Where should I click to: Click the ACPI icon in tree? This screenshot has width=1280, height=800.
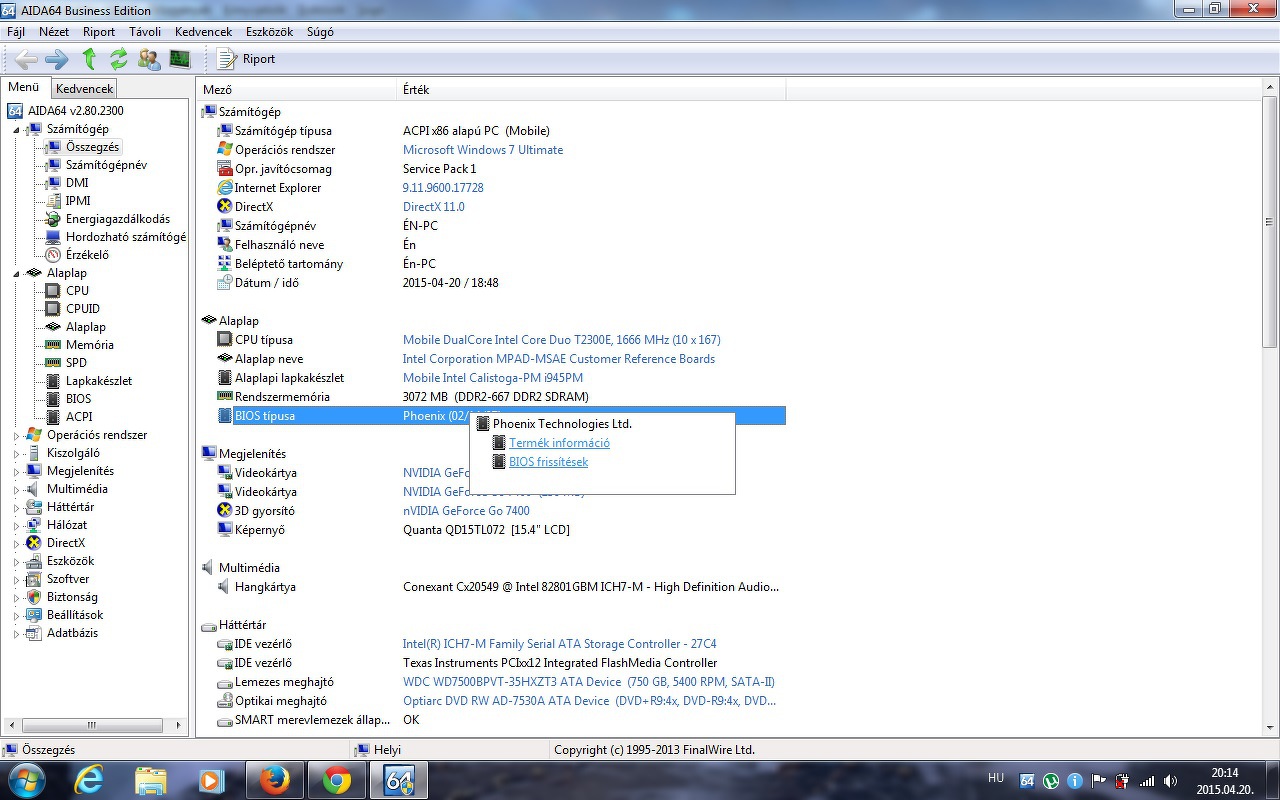tap(54, 417)
